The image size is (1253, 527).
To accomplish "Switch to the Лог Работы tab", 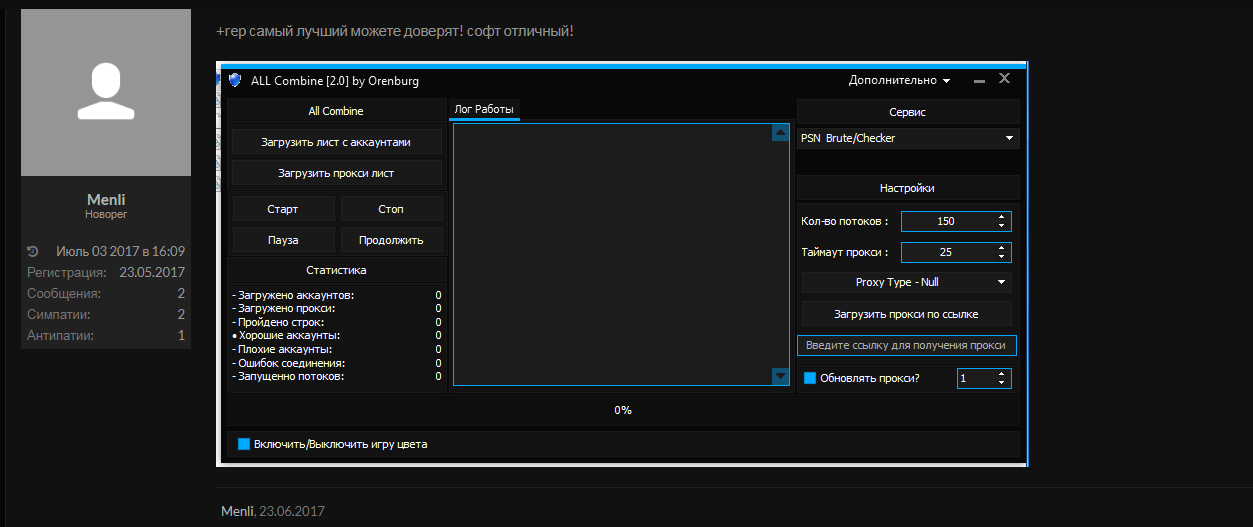I will [x=484, y=110].
